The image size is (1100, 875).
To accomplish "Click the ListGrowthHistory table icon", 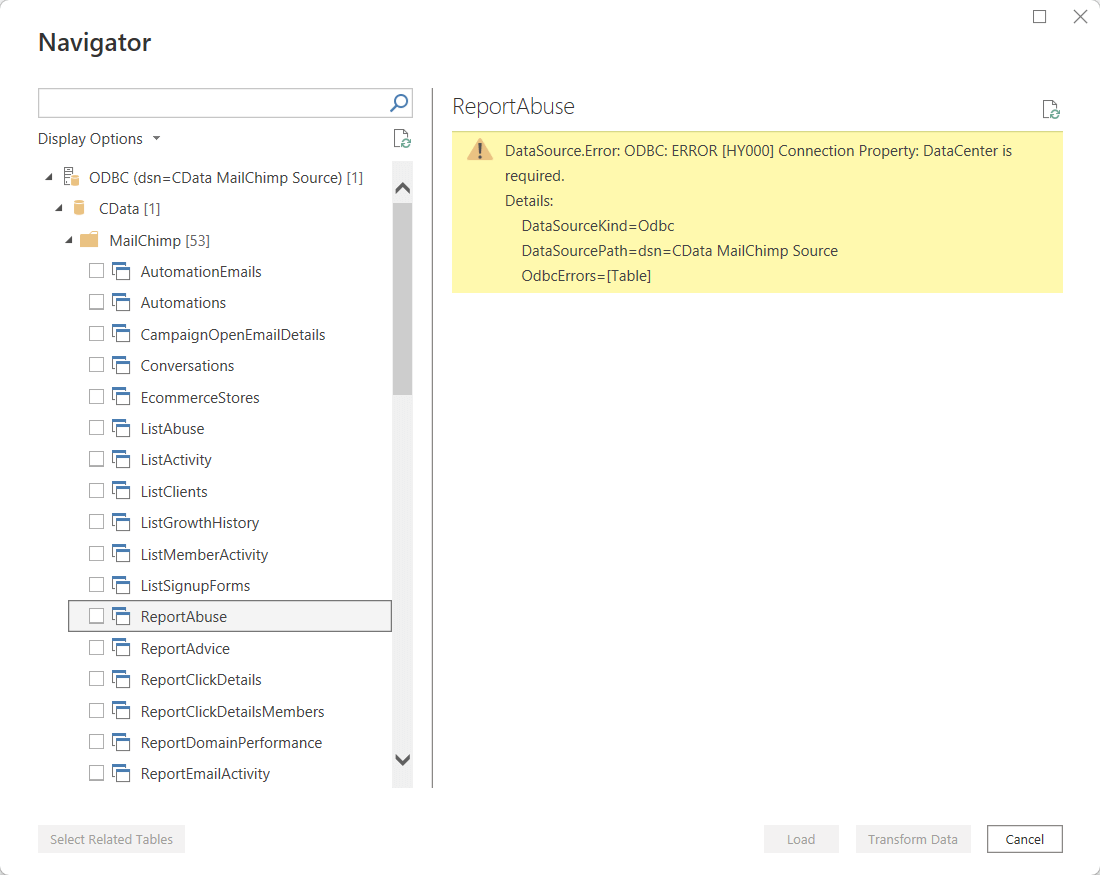I will point(121,522).
